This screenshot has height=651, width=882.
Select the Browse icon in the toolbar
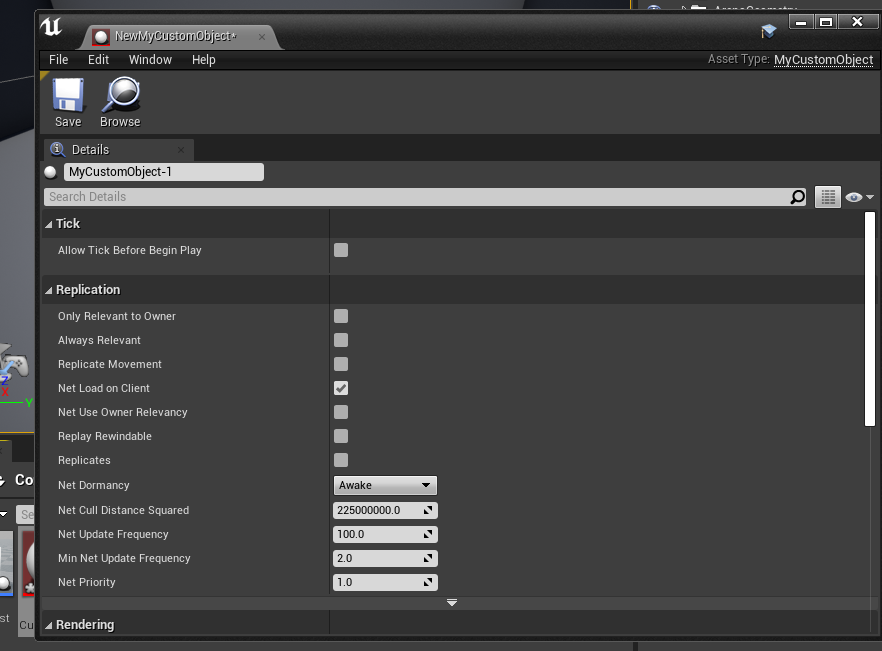click(x=120, y=100)
